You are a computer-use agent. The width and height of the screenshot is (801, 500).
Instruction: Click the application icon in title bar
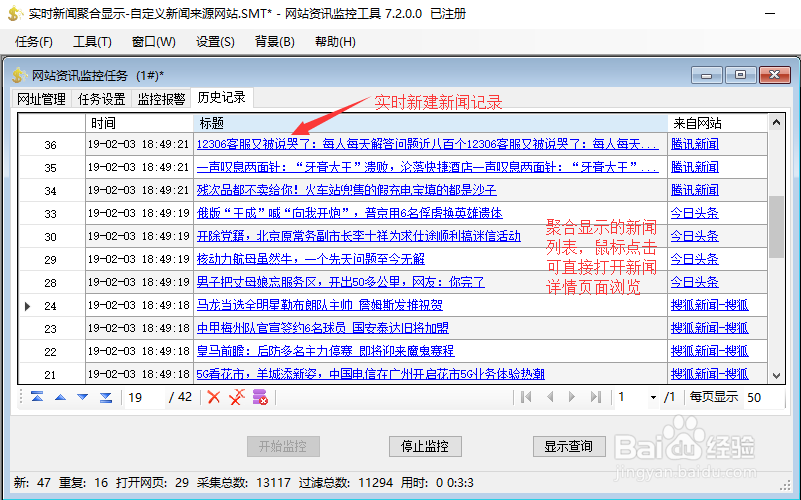tap(15, 14)
